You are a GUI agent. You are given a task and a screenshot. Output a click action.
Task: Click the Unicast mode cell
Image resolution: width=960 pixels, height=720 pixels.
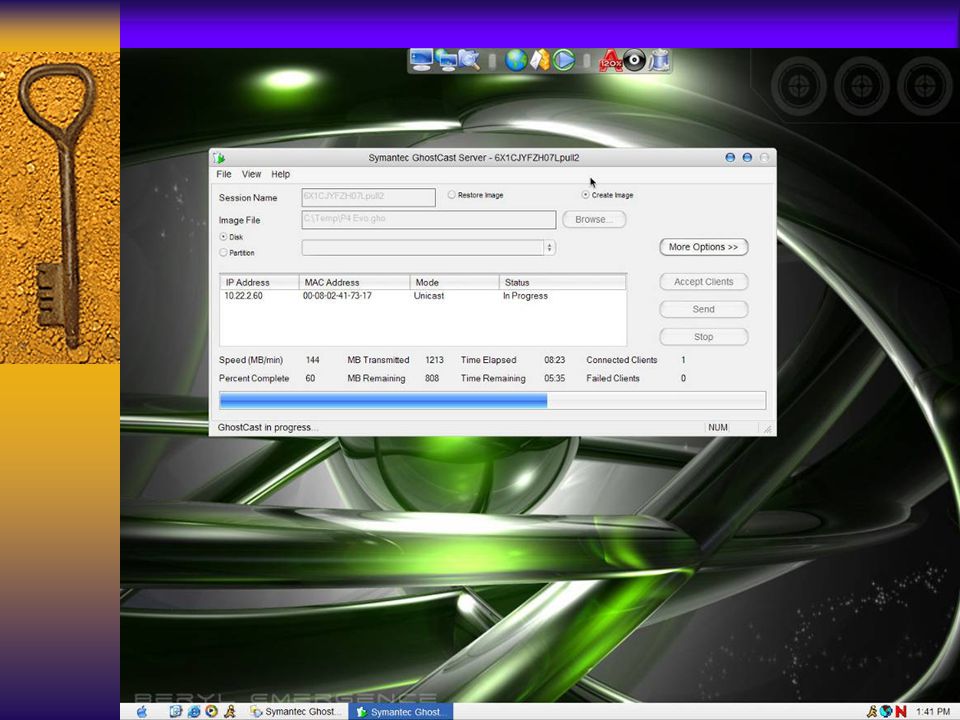[x=429, y=296]
